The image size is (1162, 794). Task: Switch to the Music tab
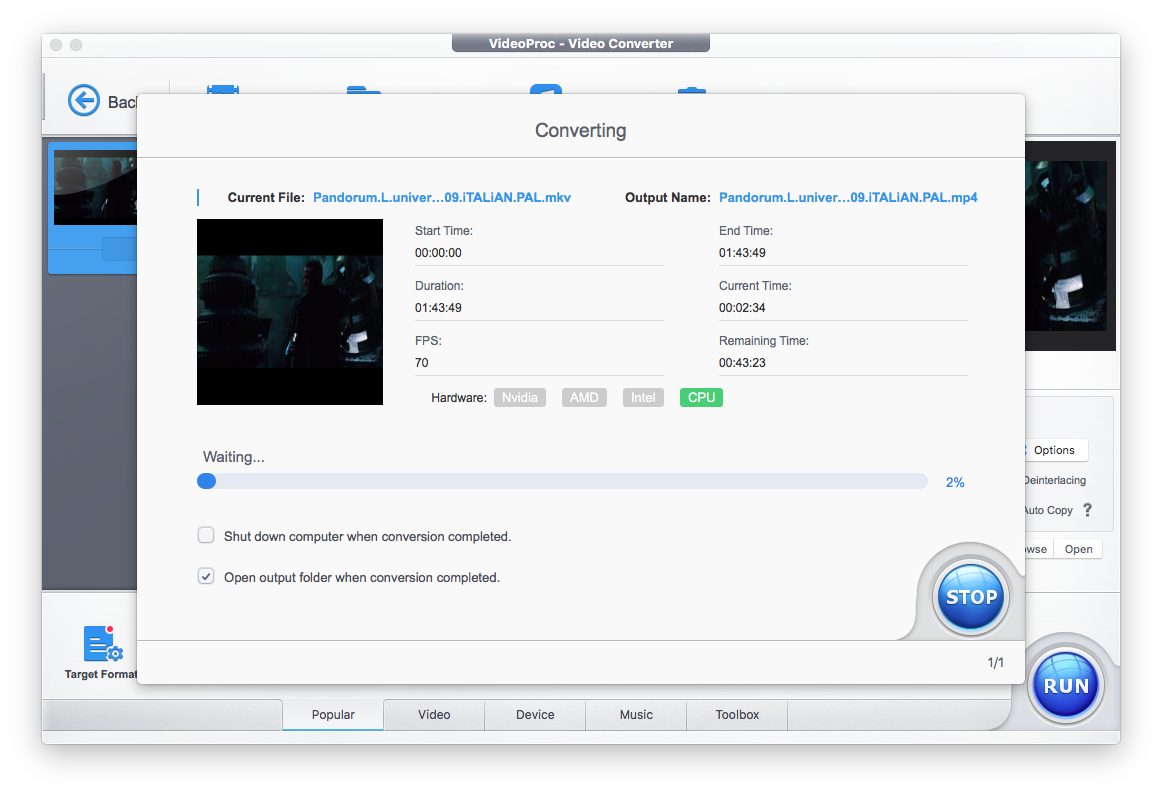coord(636,715)
